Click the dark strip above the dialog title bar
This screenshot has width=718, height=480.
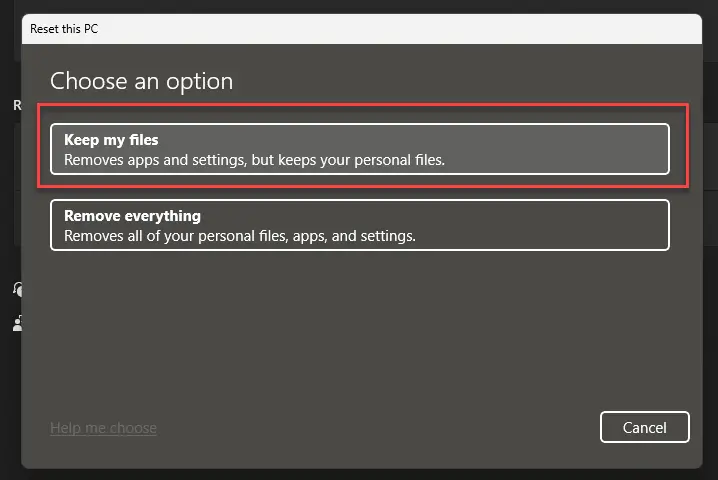pos(359,6)
